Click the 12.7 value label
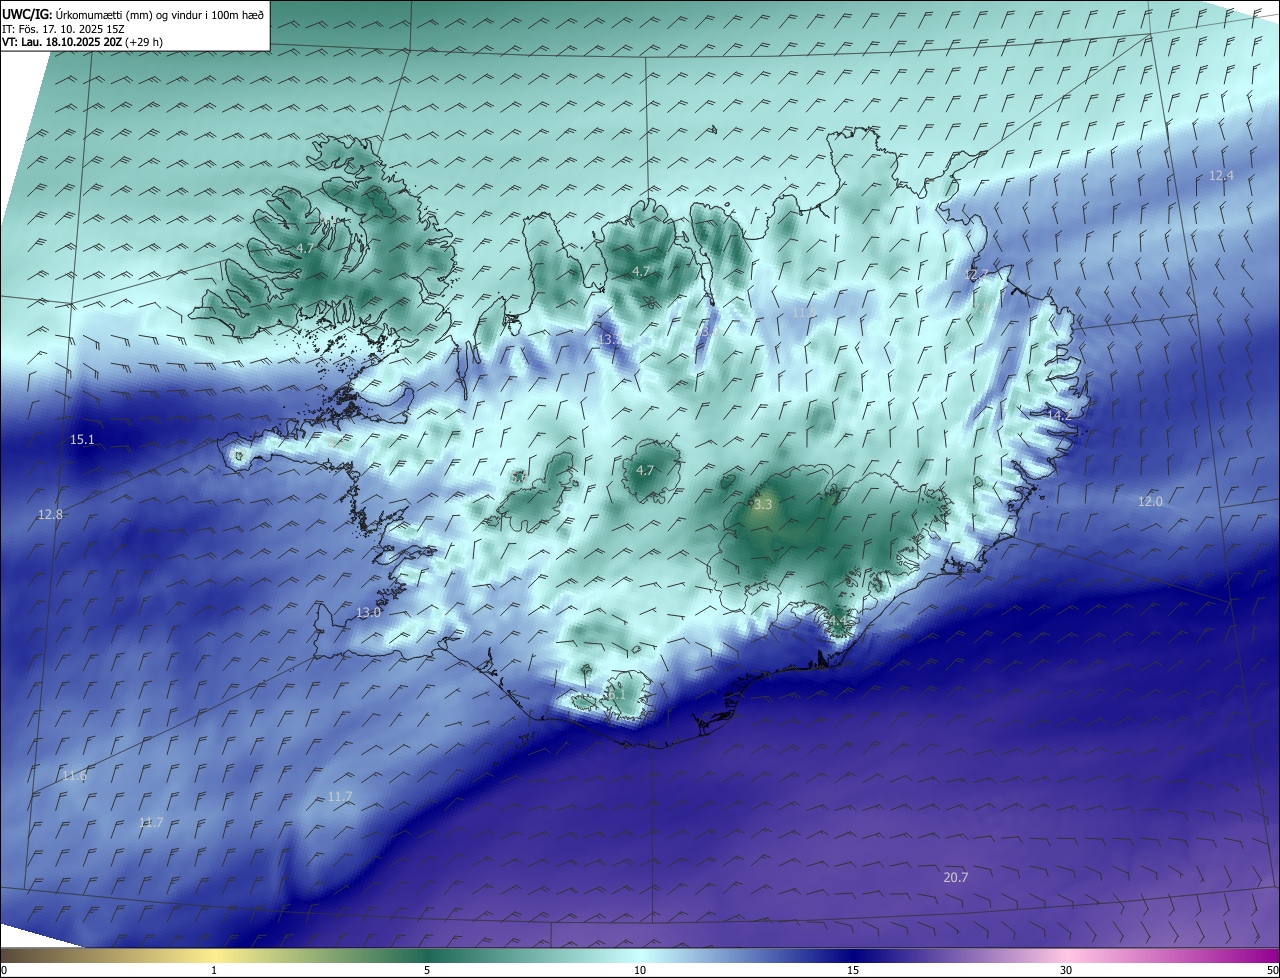The width and height of the screenshot is (1280, 978). point(976,275)
